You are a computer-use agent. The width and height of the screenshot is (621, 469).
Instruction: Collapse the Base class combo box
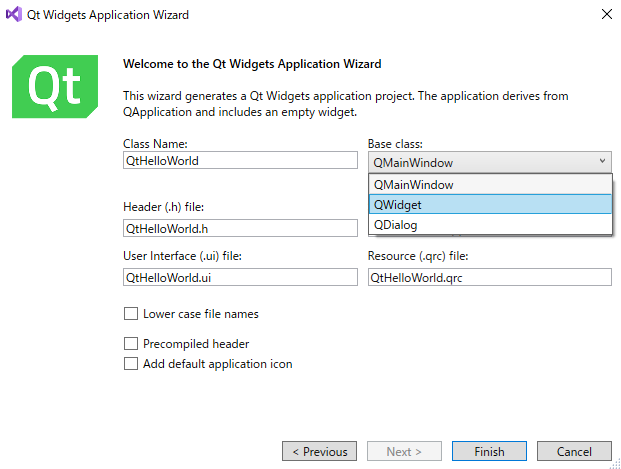490,162
